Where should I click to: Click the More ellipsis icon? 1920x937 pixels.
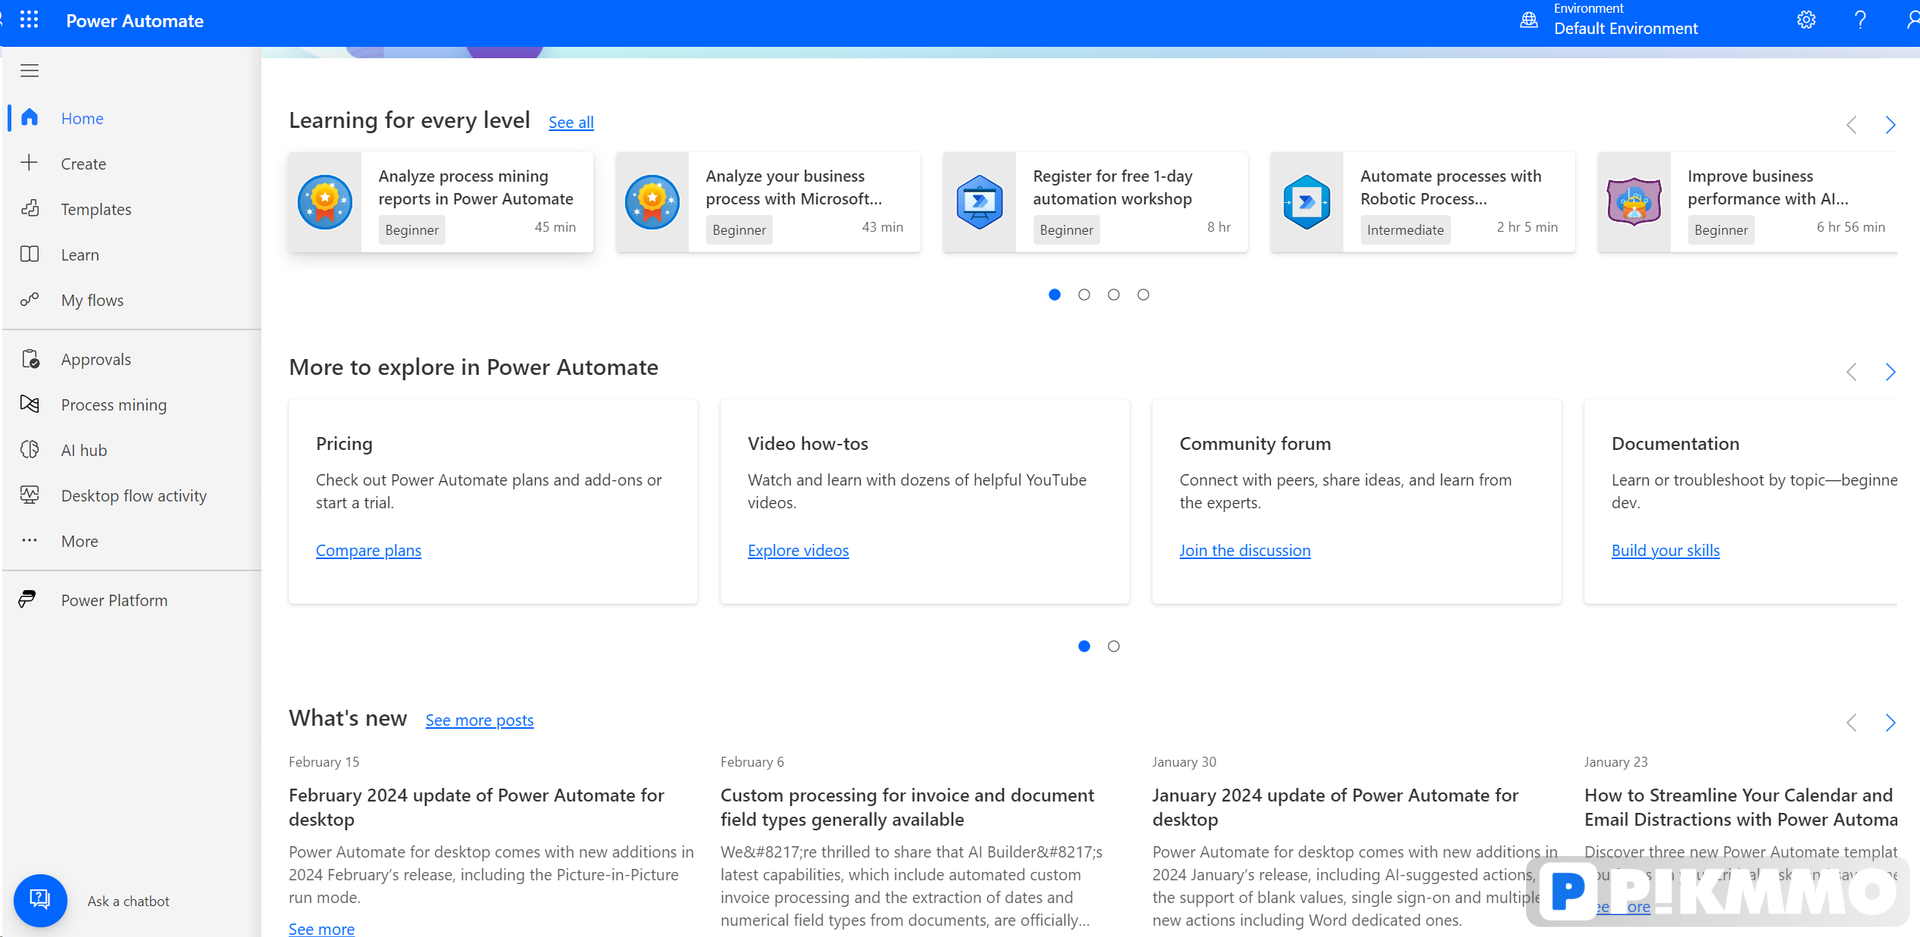point(30,540)
